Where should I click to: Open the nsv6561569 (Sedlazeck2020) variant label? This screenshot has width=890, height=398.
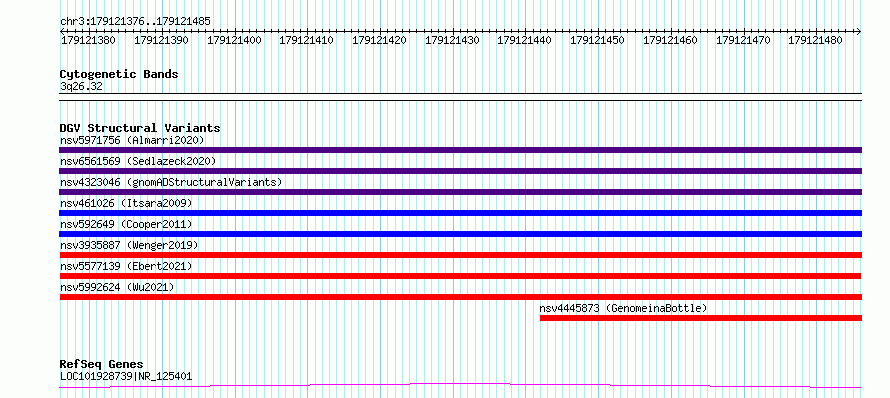pos(138,161)
